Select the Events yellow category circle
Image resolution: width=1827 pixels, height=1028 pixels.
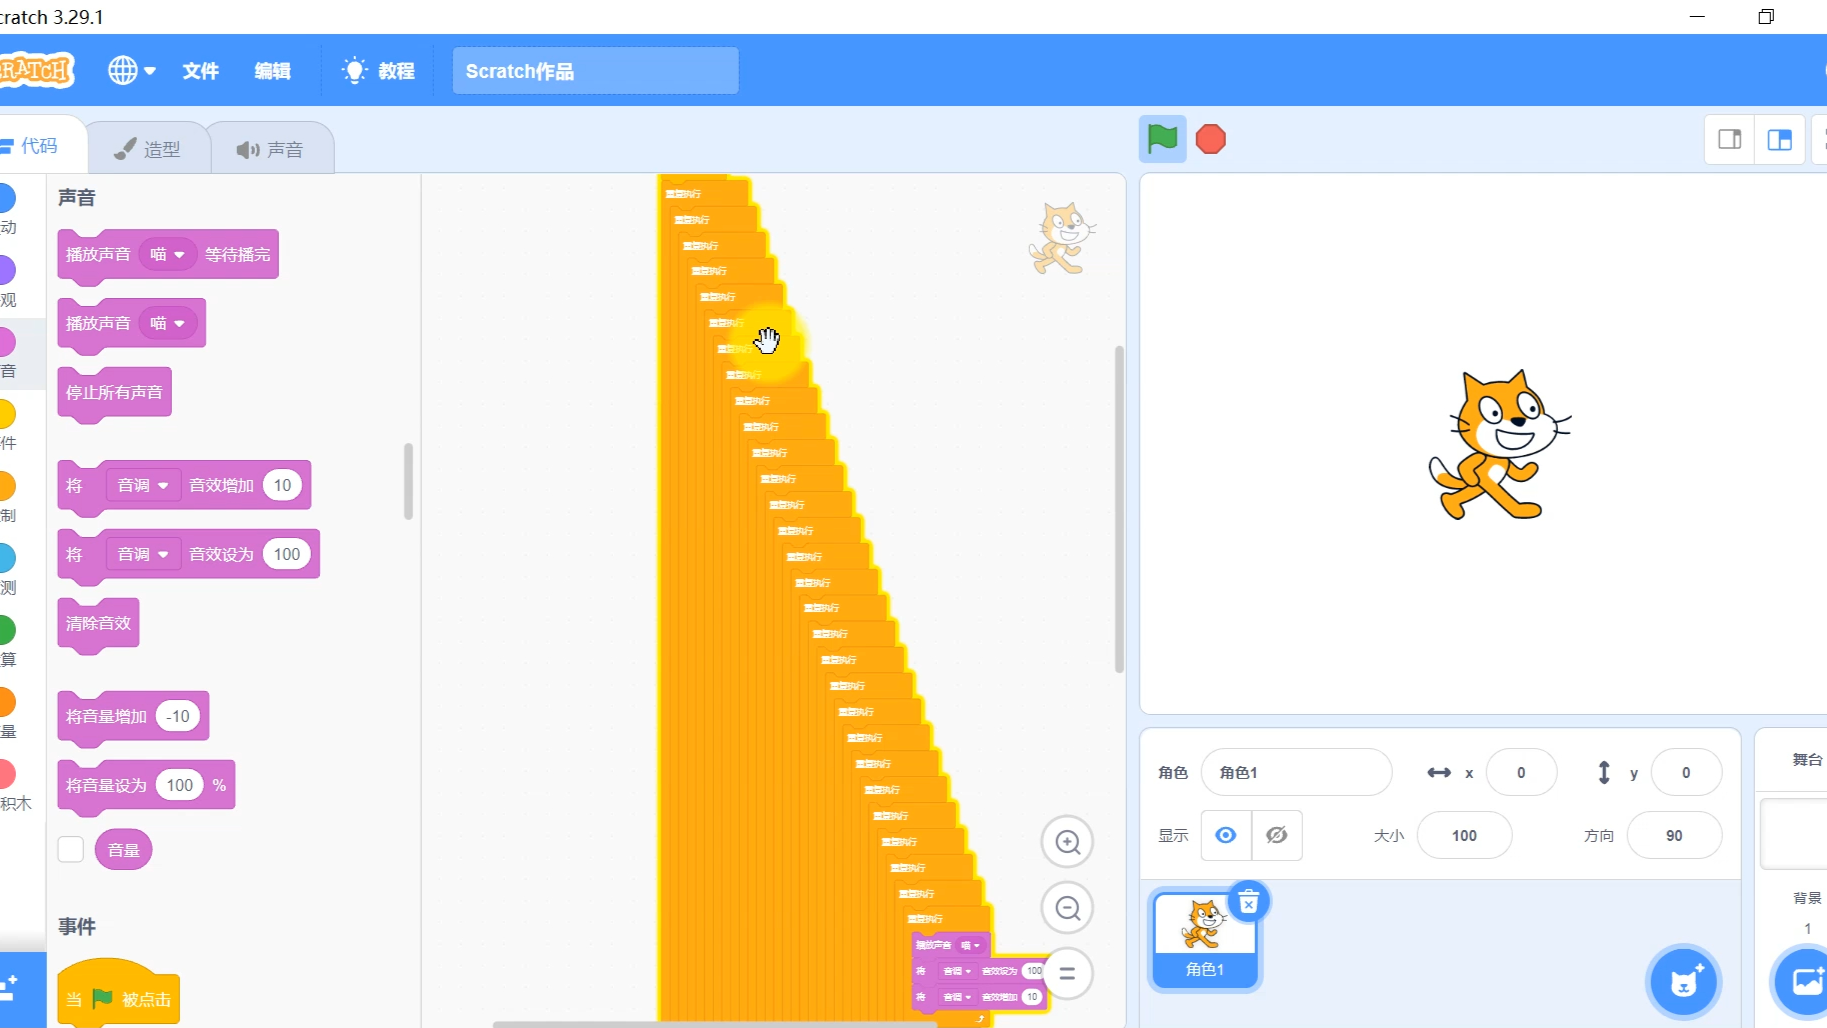click(6, 414)
